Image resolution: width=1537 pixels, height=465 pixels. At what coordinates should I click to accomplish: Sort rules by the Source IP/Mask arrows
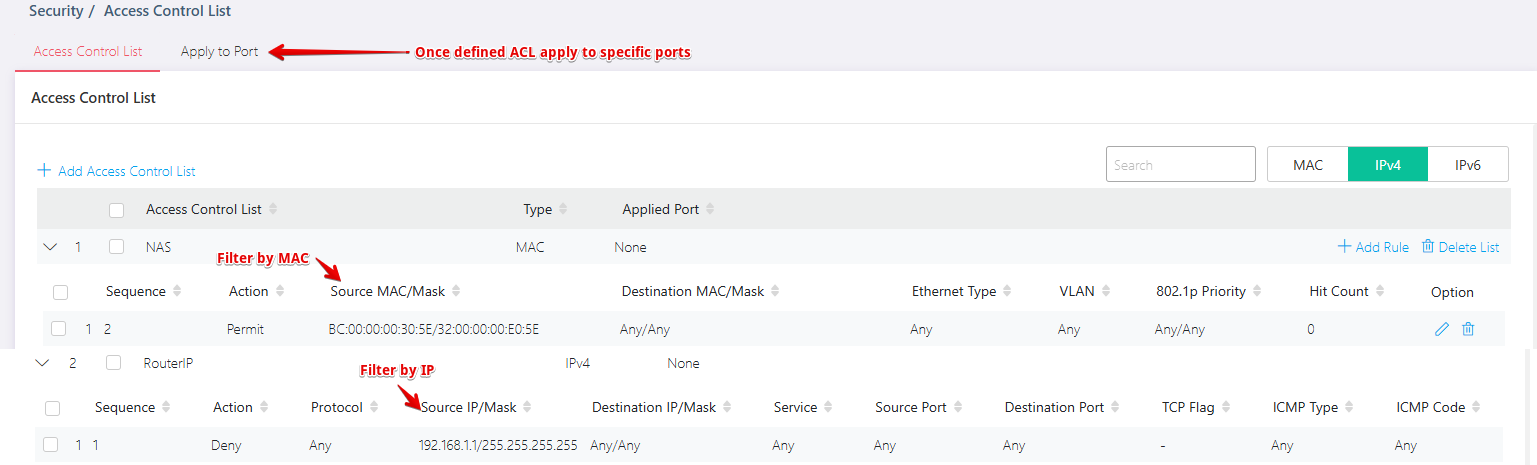point(527,407)
